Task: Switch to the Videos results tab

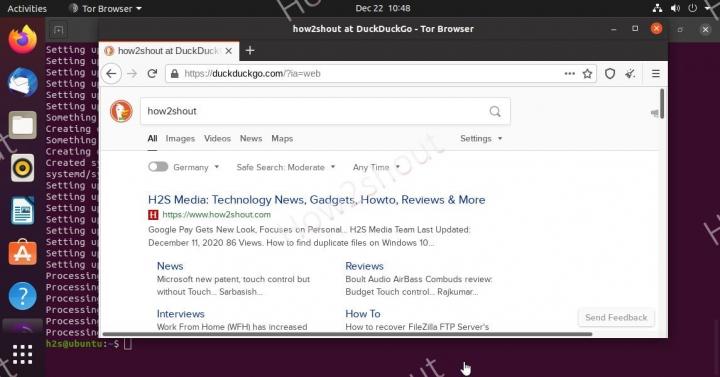Action: [x=217, y=138]
